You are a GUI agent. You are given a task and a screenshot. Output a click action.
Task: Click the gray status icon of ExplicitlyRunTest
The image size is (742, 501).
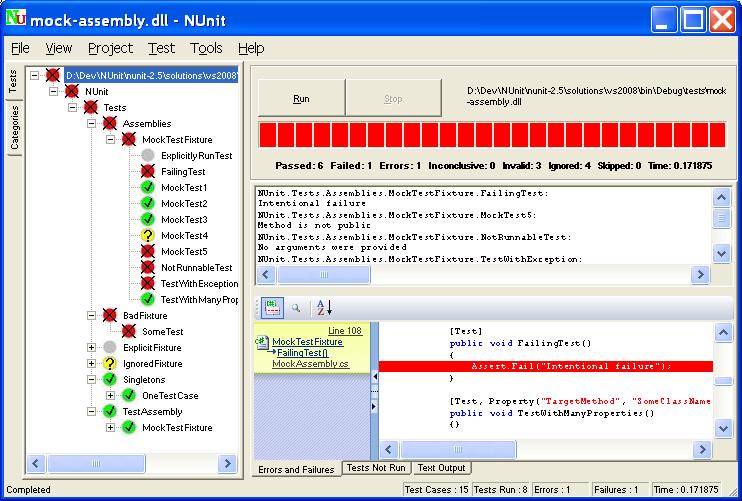(148, 155)
